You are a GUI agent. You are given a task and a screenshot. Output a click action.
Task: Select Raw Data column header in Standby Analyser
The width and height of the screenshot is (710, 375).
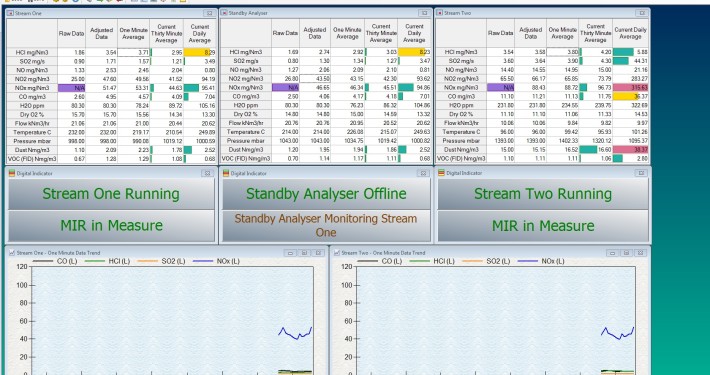coord(285,33)
